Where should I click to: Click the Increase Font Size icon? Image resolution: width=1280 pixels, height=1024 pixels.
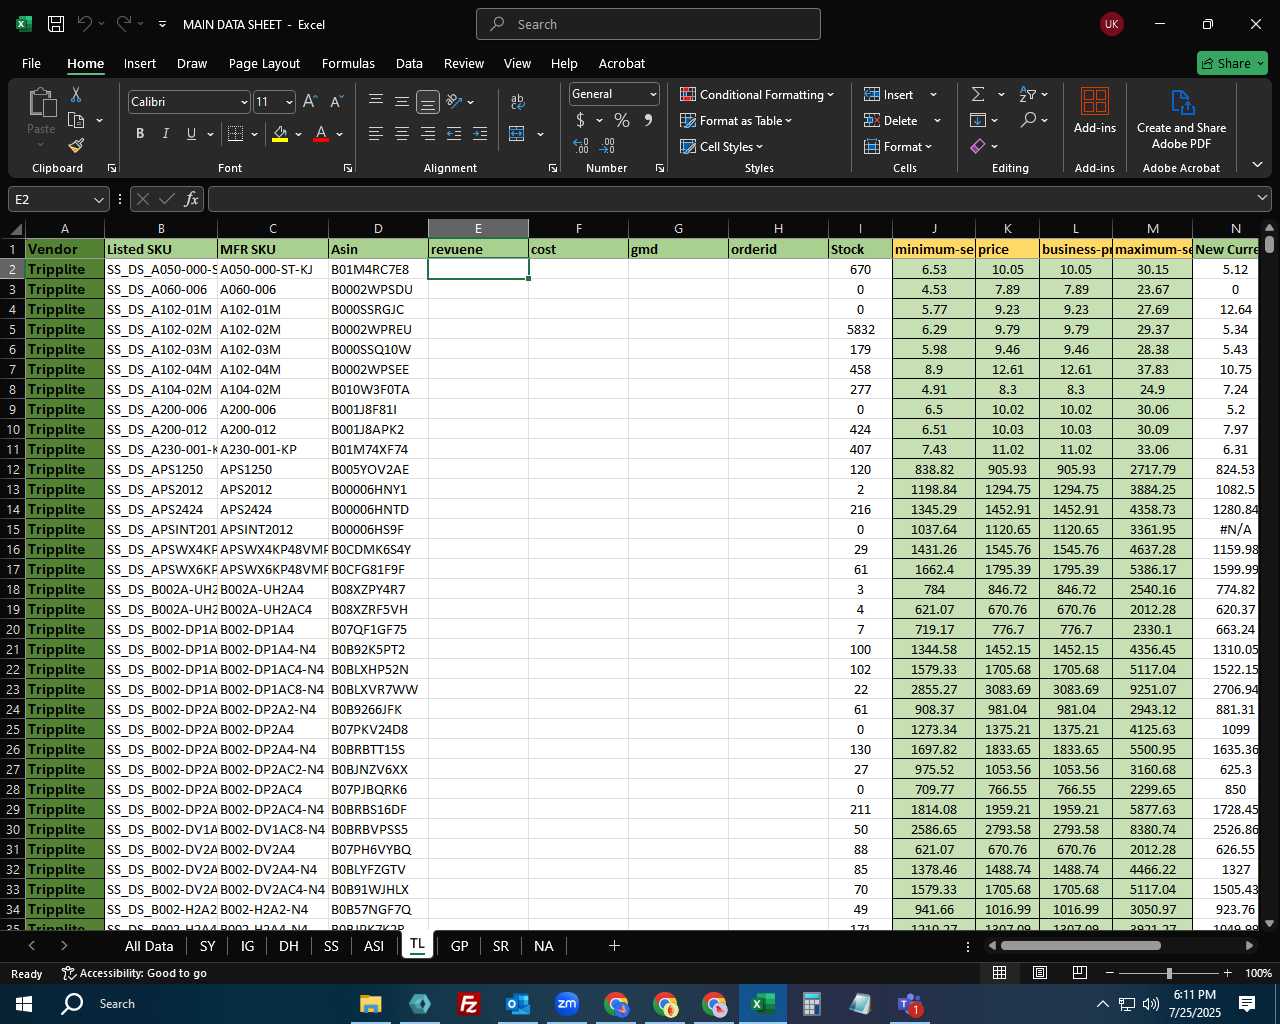(x=310, y=101)
